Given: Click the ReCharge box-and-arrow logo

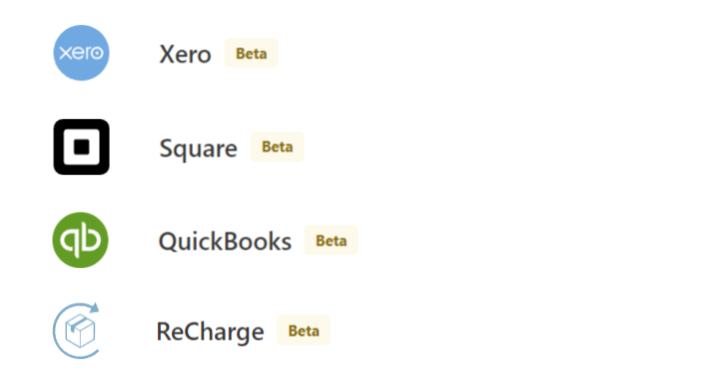Looking at the screenshot, I should 76,330.
